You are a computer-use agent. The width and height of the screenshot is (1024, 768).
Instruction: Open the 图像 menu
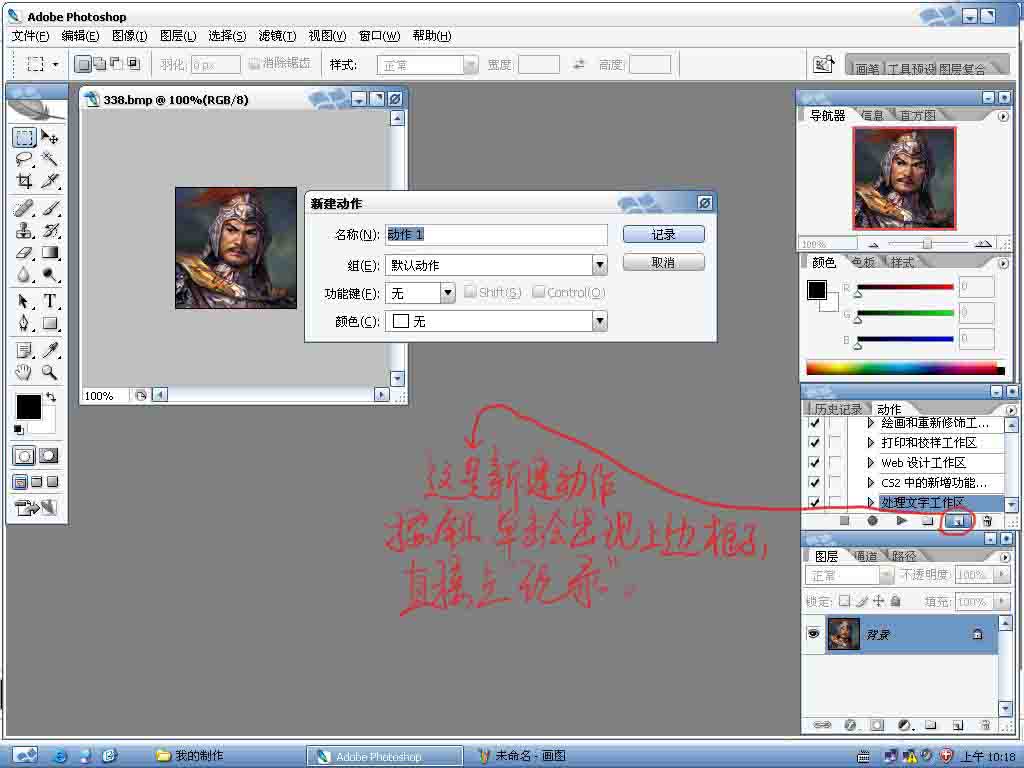point(129,36)
